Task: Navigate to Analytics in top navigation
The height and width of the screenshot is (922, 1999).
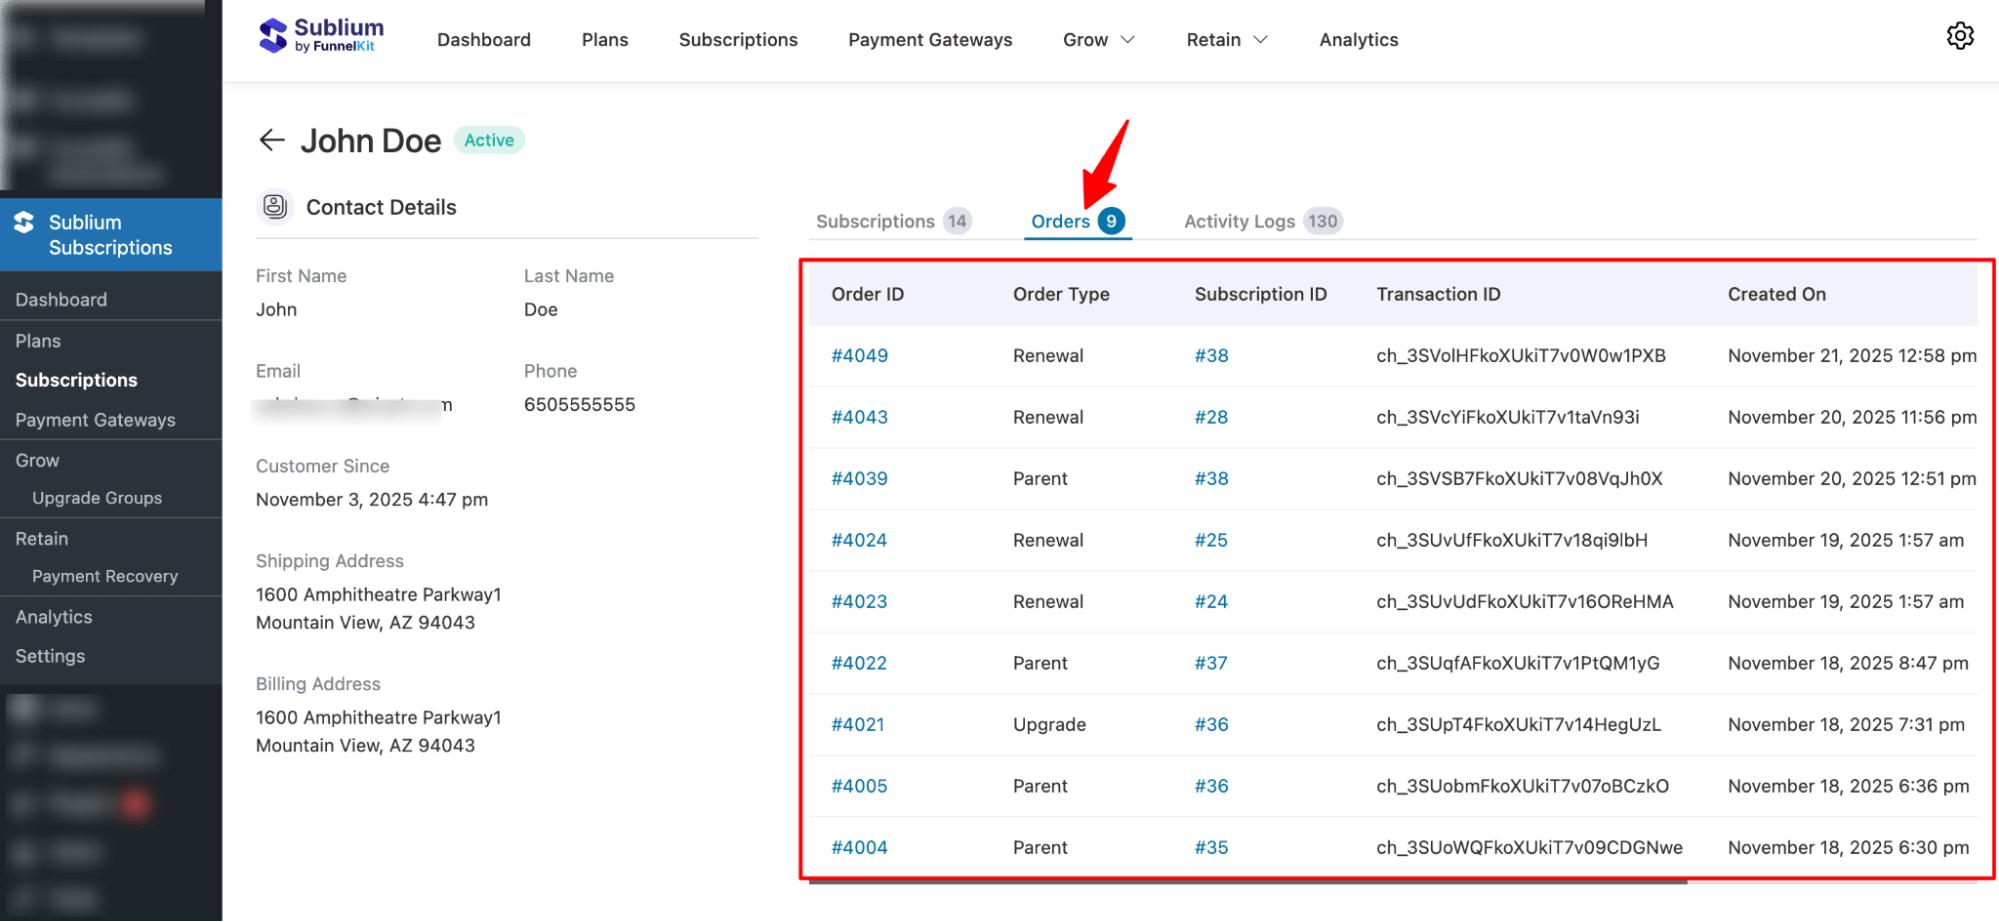Action: click(1358, 39)
